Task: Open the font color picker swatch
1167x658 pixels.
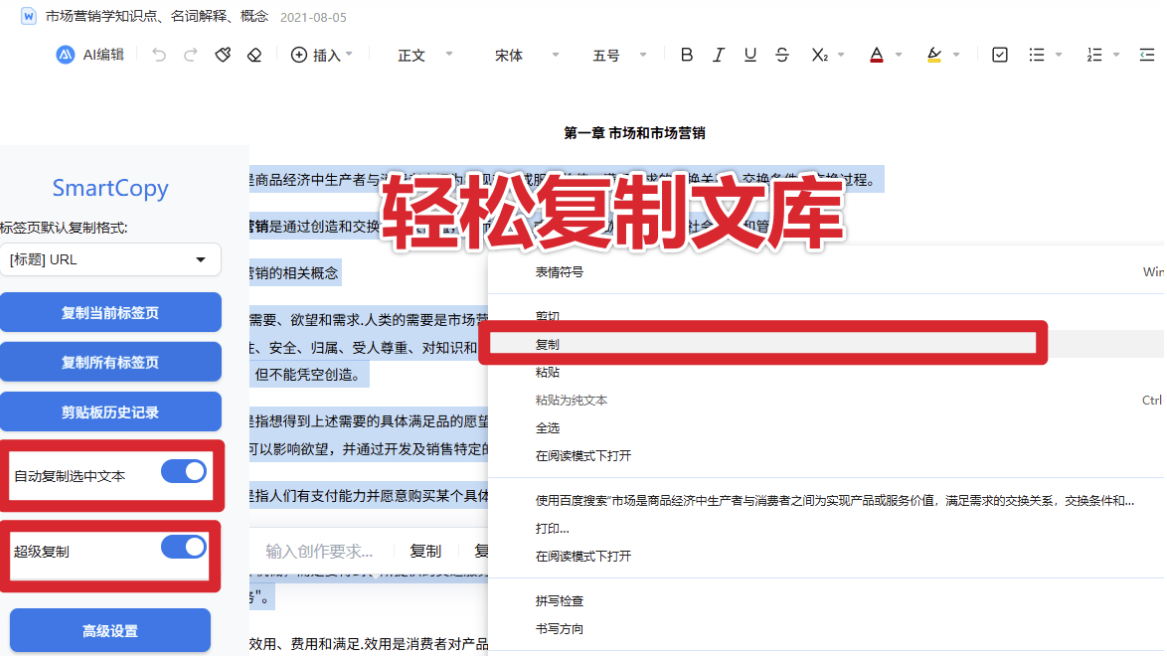Action: coord(877,54)
